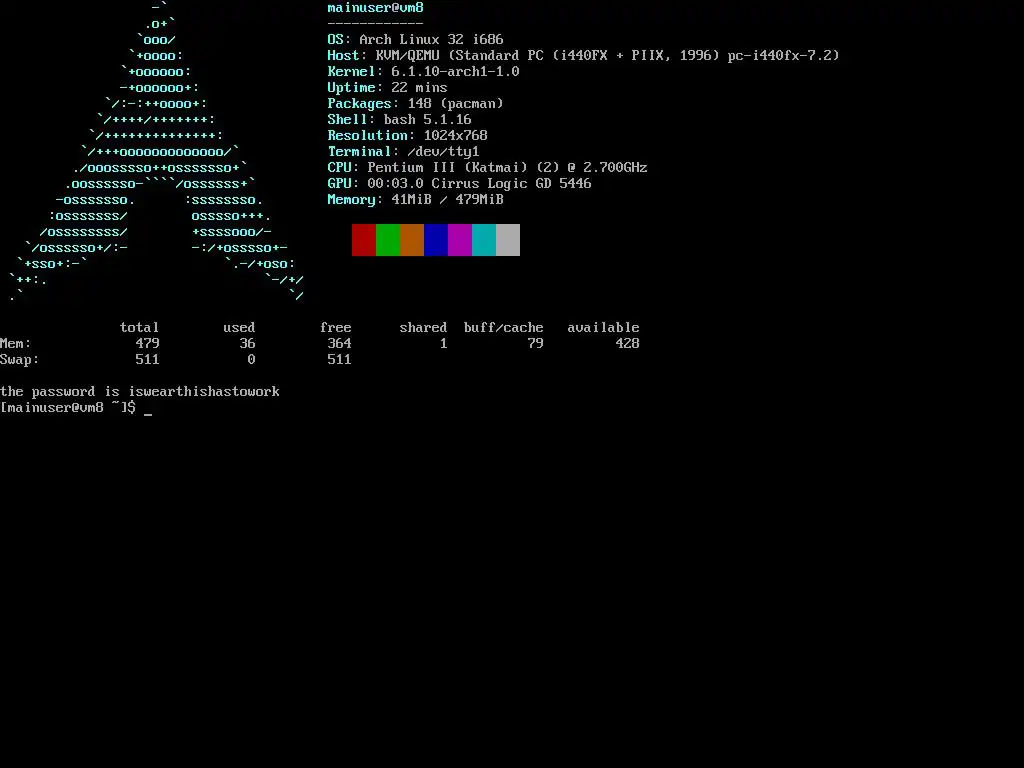Click the Mem free value 364
Screen dimensions: 1024x768
(340, 344)
